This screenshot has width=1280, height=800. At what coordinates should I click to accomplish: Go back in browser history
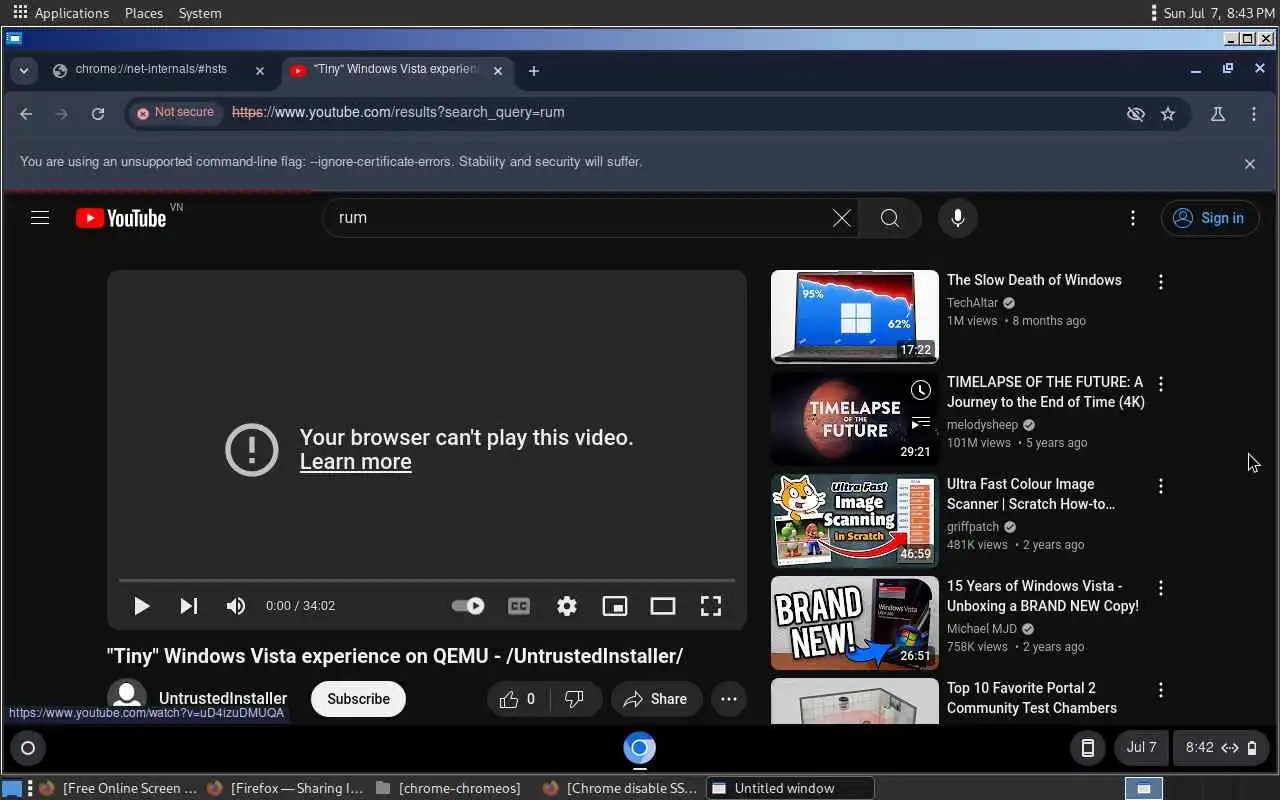(x=26, y=114)
